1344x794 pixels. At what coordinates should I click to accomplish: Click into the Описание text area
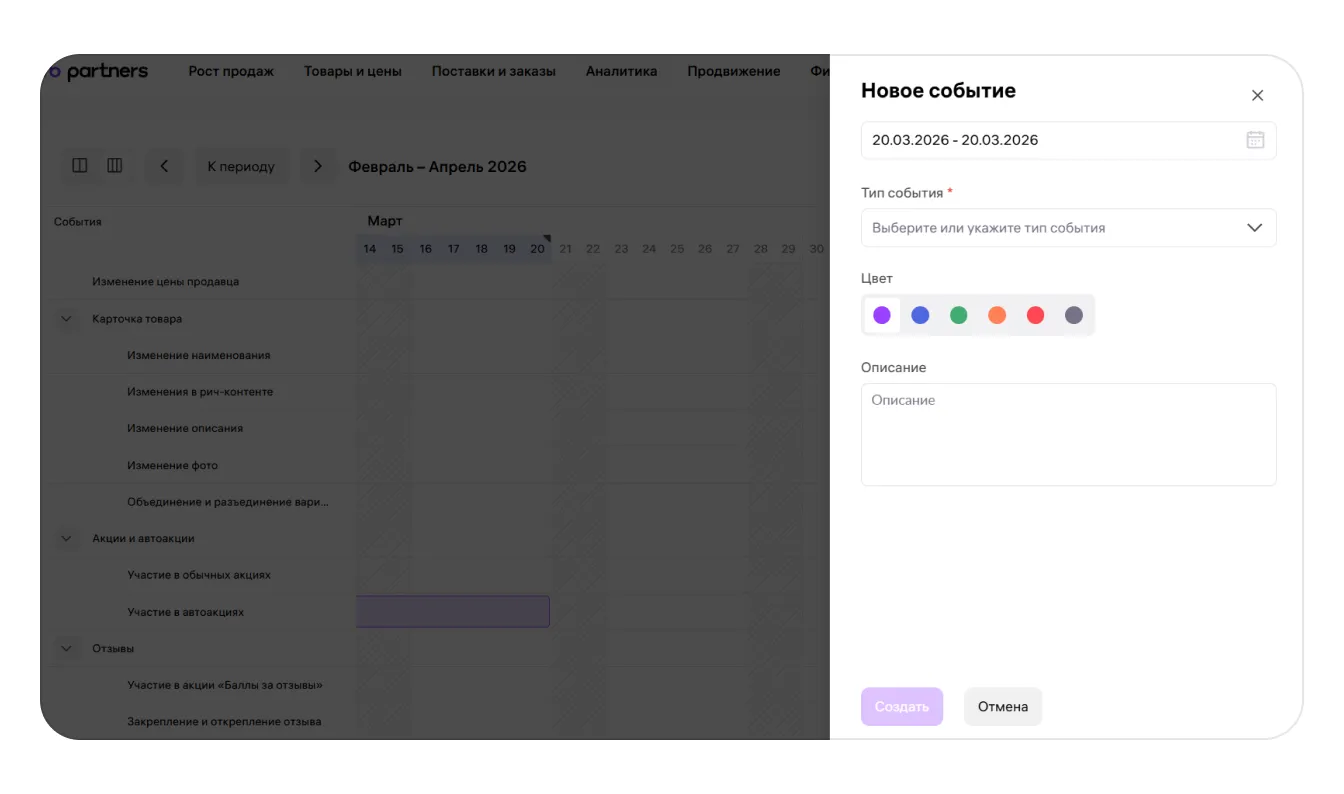point(1067,435)
